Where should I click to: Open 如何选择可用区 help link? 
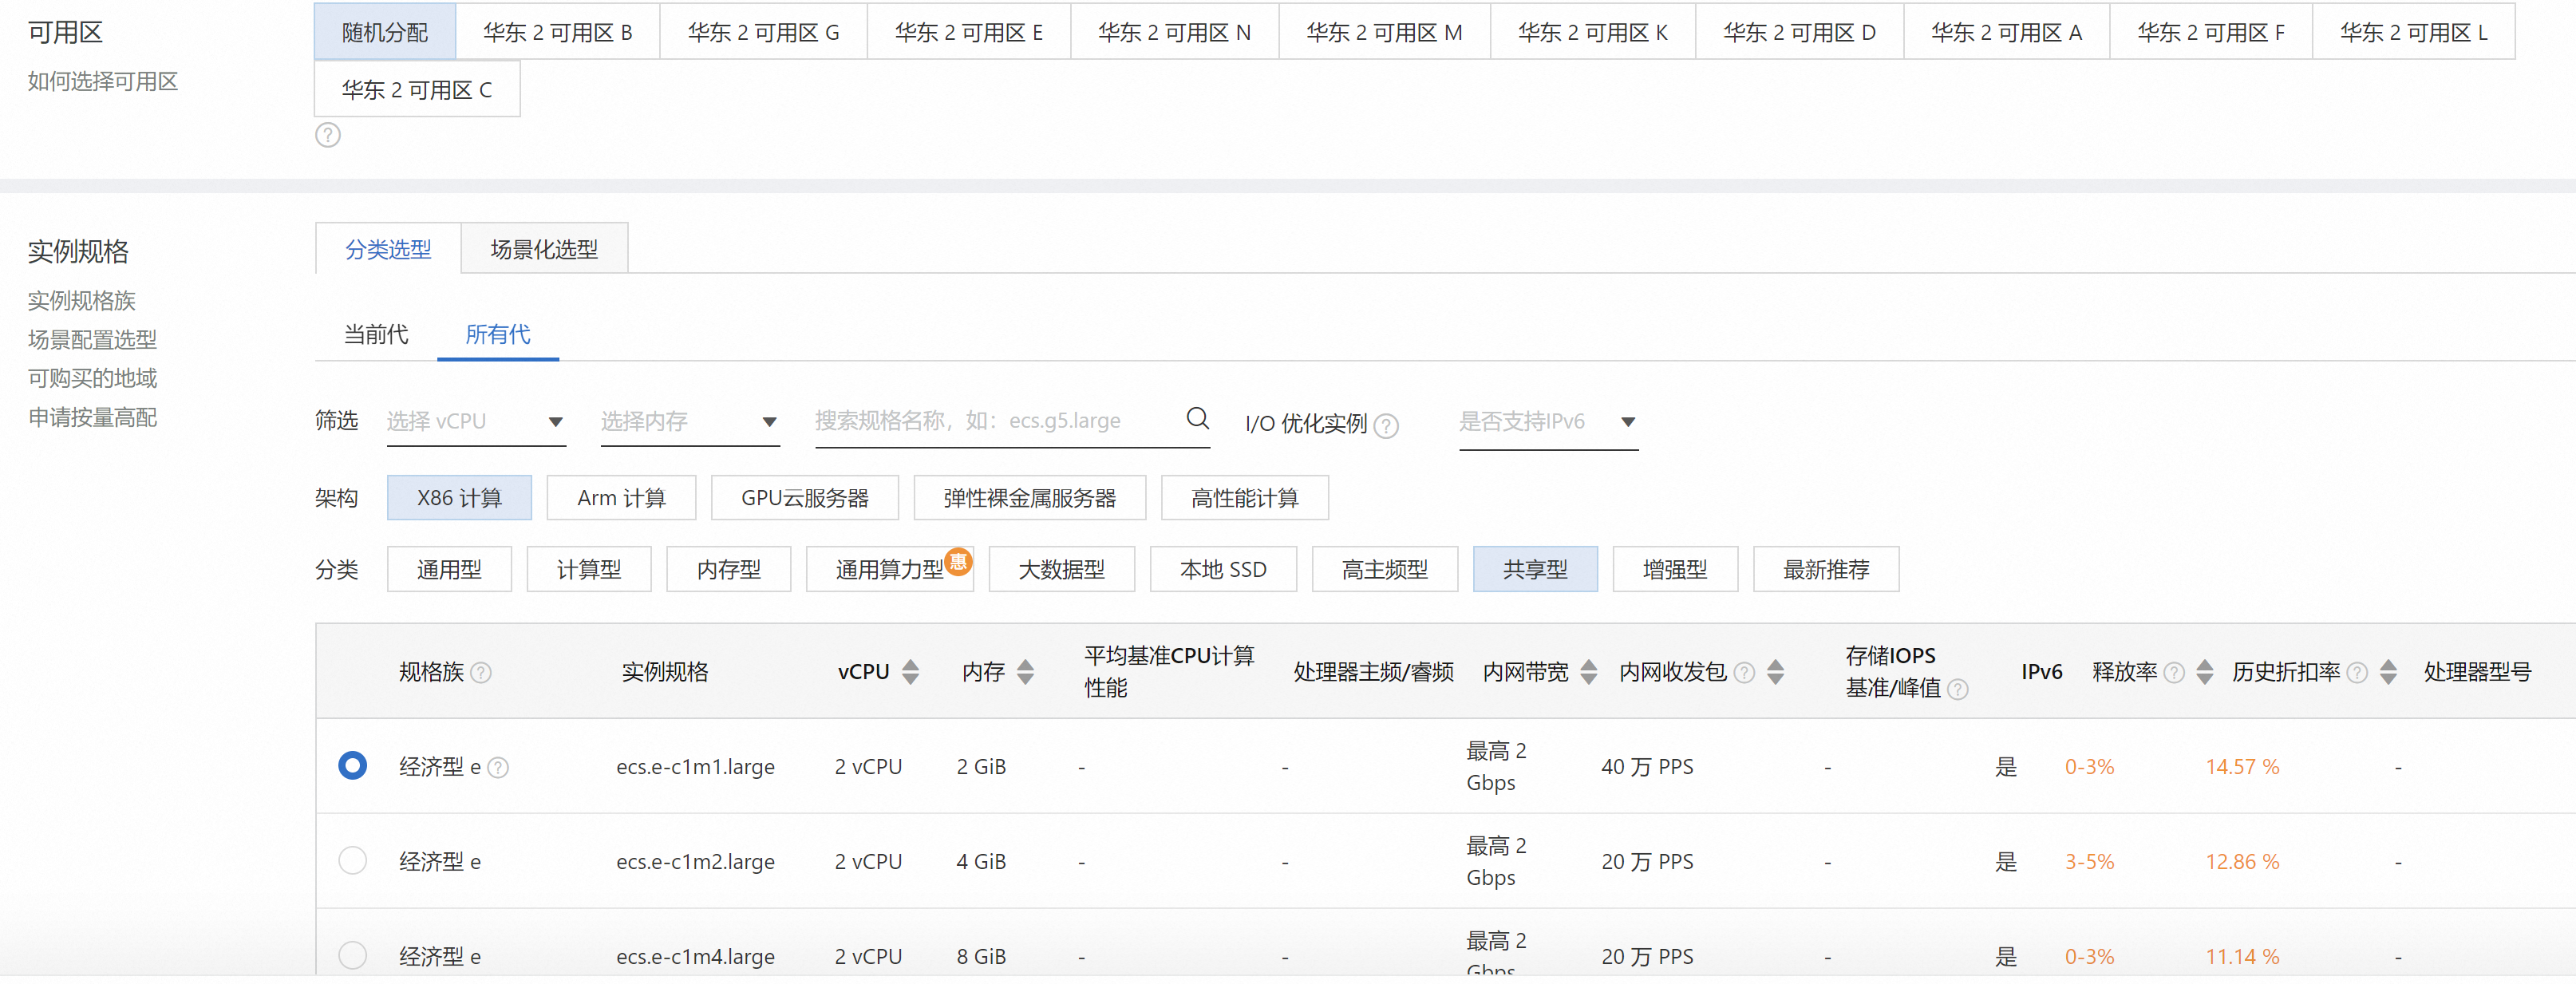(x=103, y=81)
